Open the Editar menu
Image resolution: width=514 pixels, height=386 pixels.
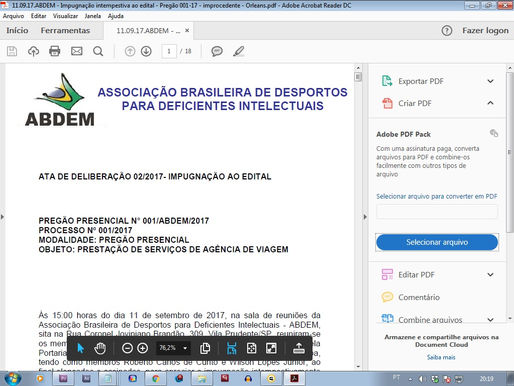pyautogui.click(x=38, y=16)
